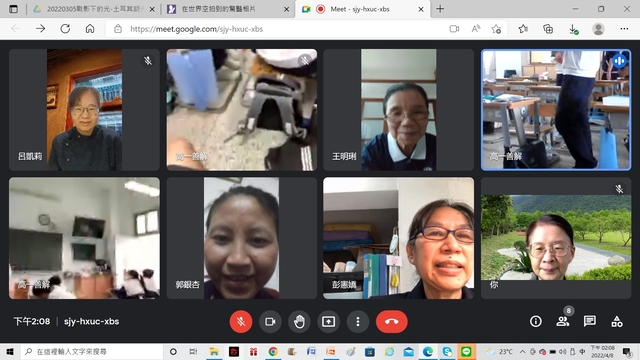Start presenting your screen

(x=329, y=322)
